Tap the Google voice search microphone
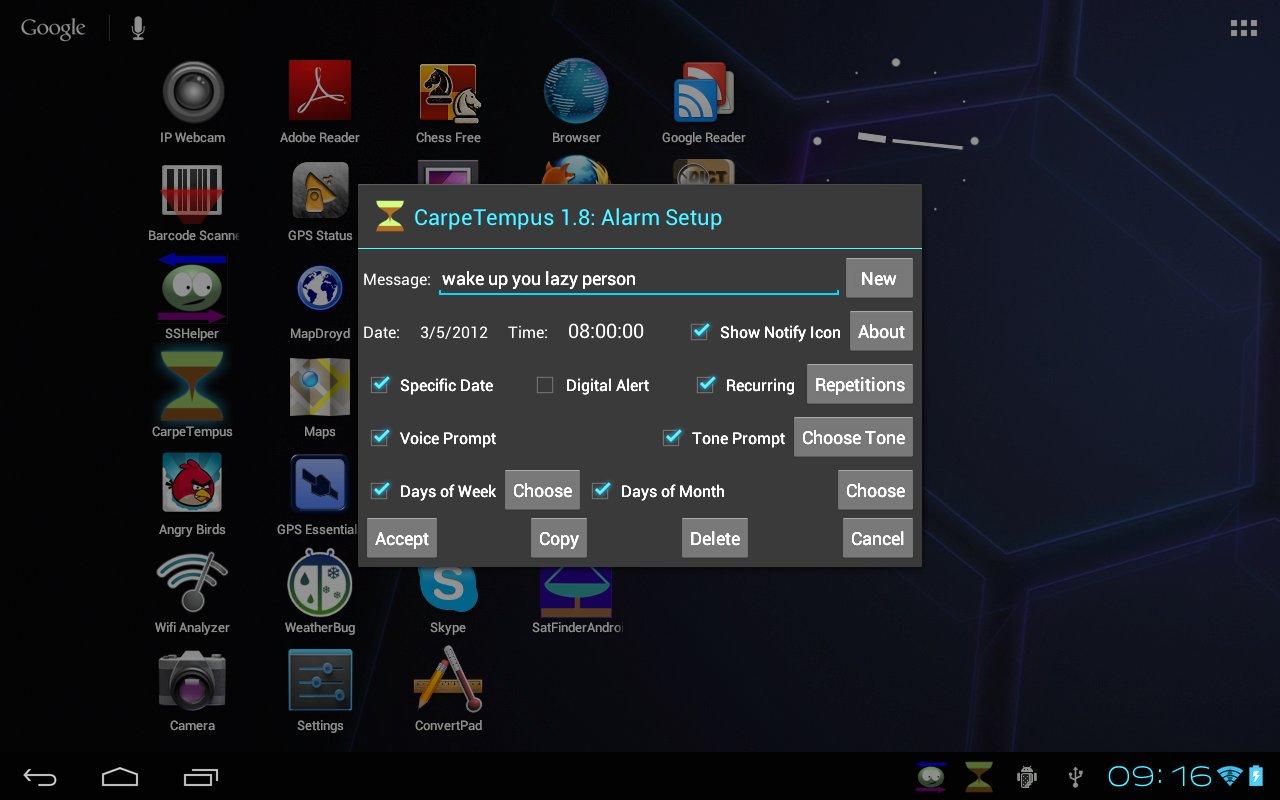 (x=138, y=28)
